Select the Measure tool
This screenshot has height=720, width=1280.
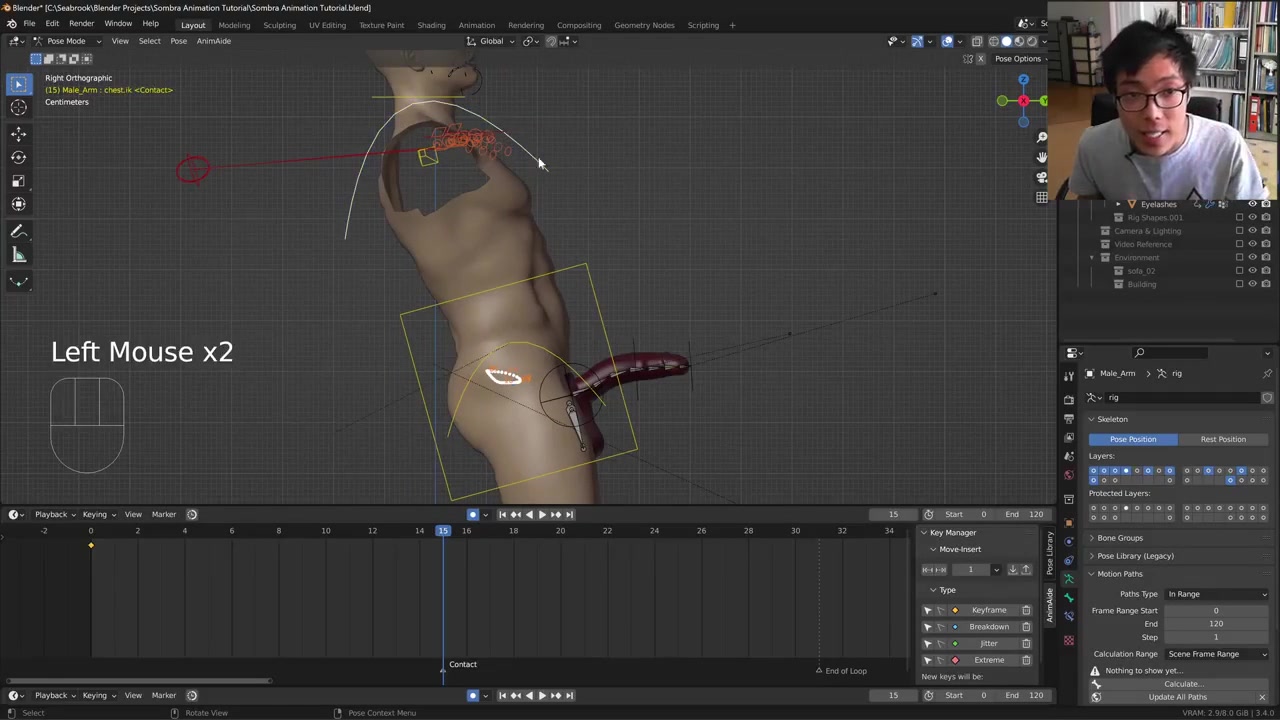click(x=18, y=255)
